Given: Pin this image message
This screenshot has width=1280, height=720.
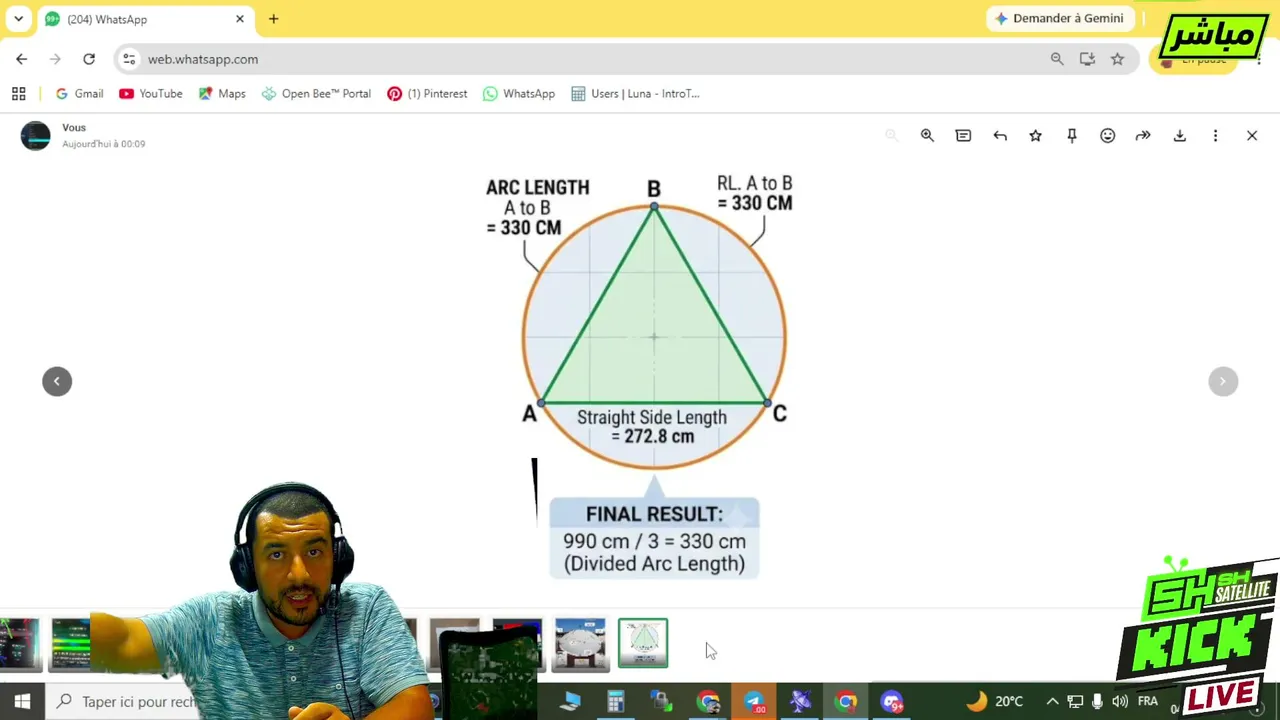Looking at the screenshot, I should 1072,136.
